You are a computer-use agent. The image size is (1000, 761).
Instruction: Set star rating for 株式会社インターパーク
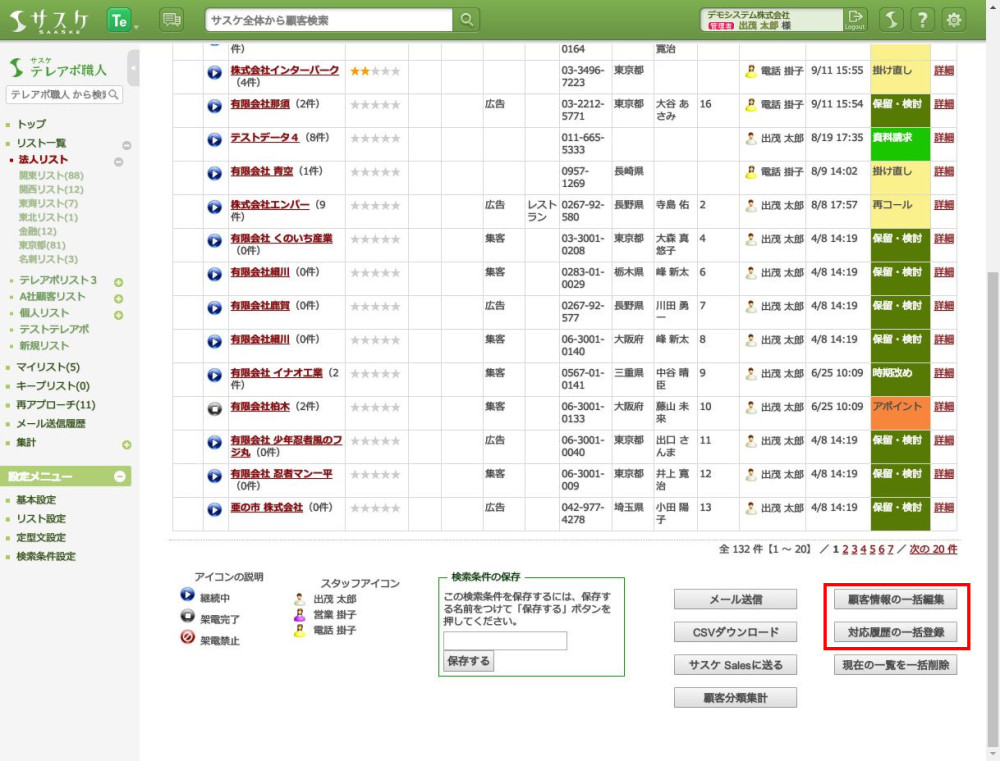[x=375, y=72]
